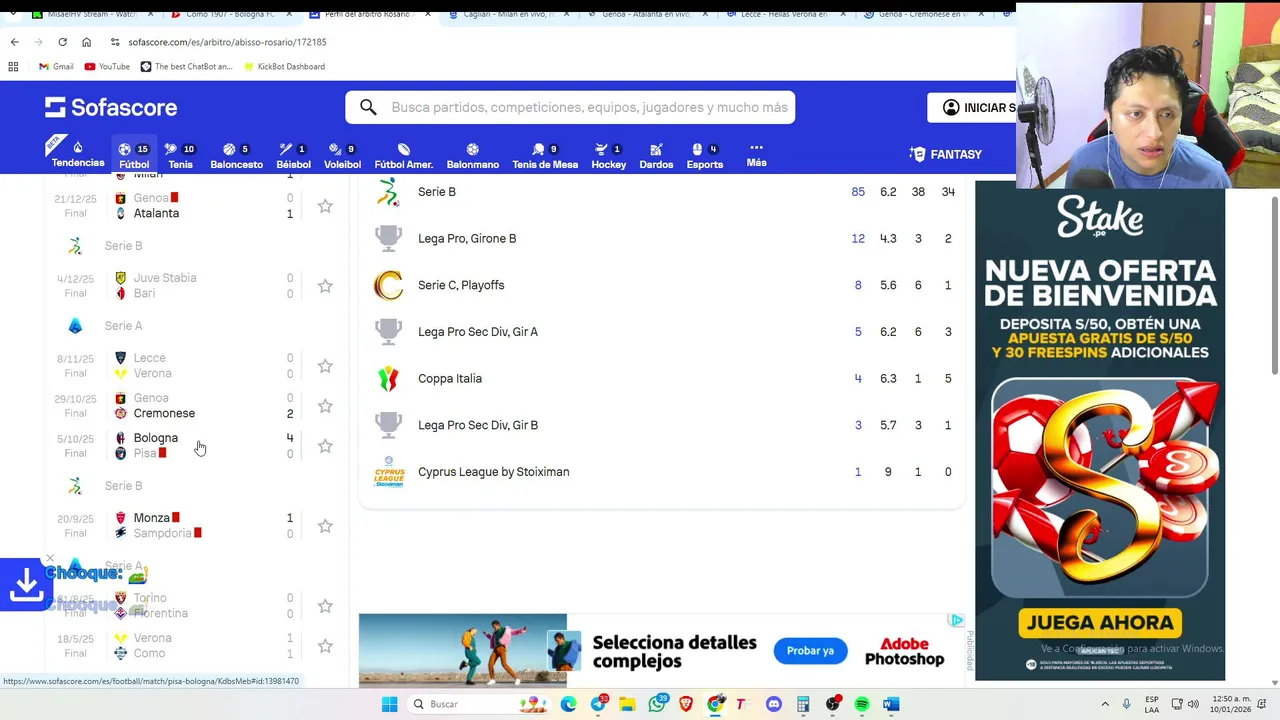Go back in browser

point(14,42)
